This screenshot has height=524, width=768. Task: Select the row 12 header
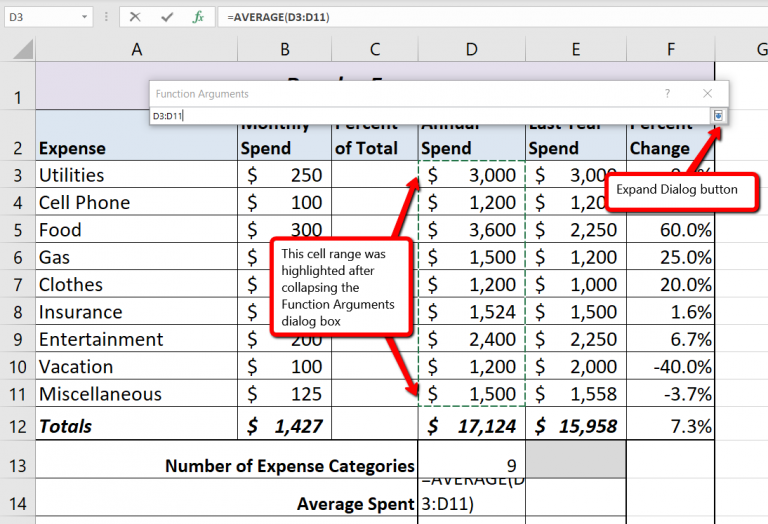(17, 426)
